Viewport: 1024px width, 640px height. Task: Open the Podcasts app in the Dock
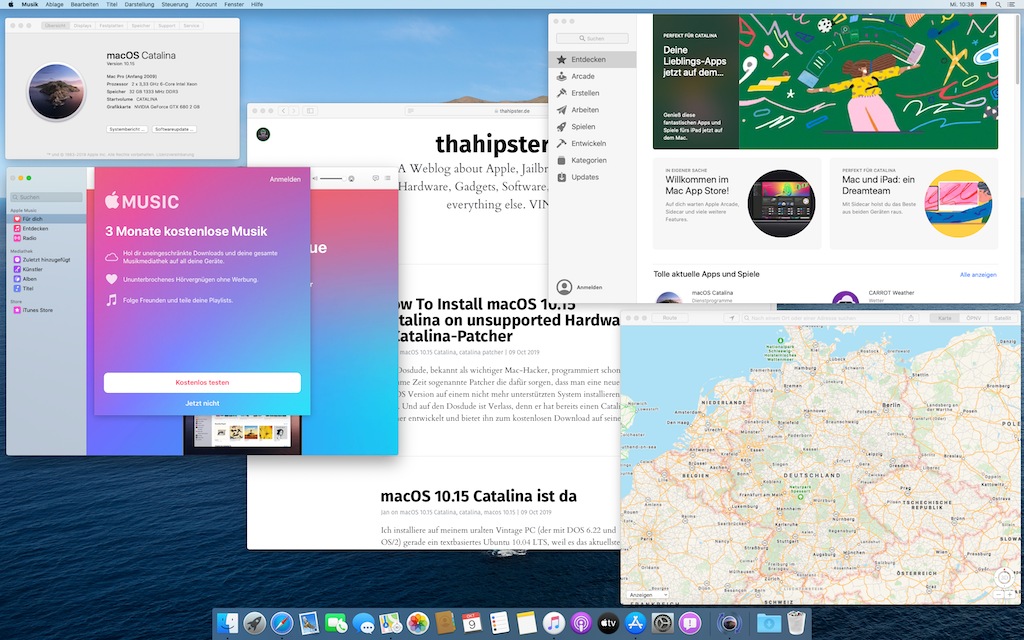(x=581, y=623)
